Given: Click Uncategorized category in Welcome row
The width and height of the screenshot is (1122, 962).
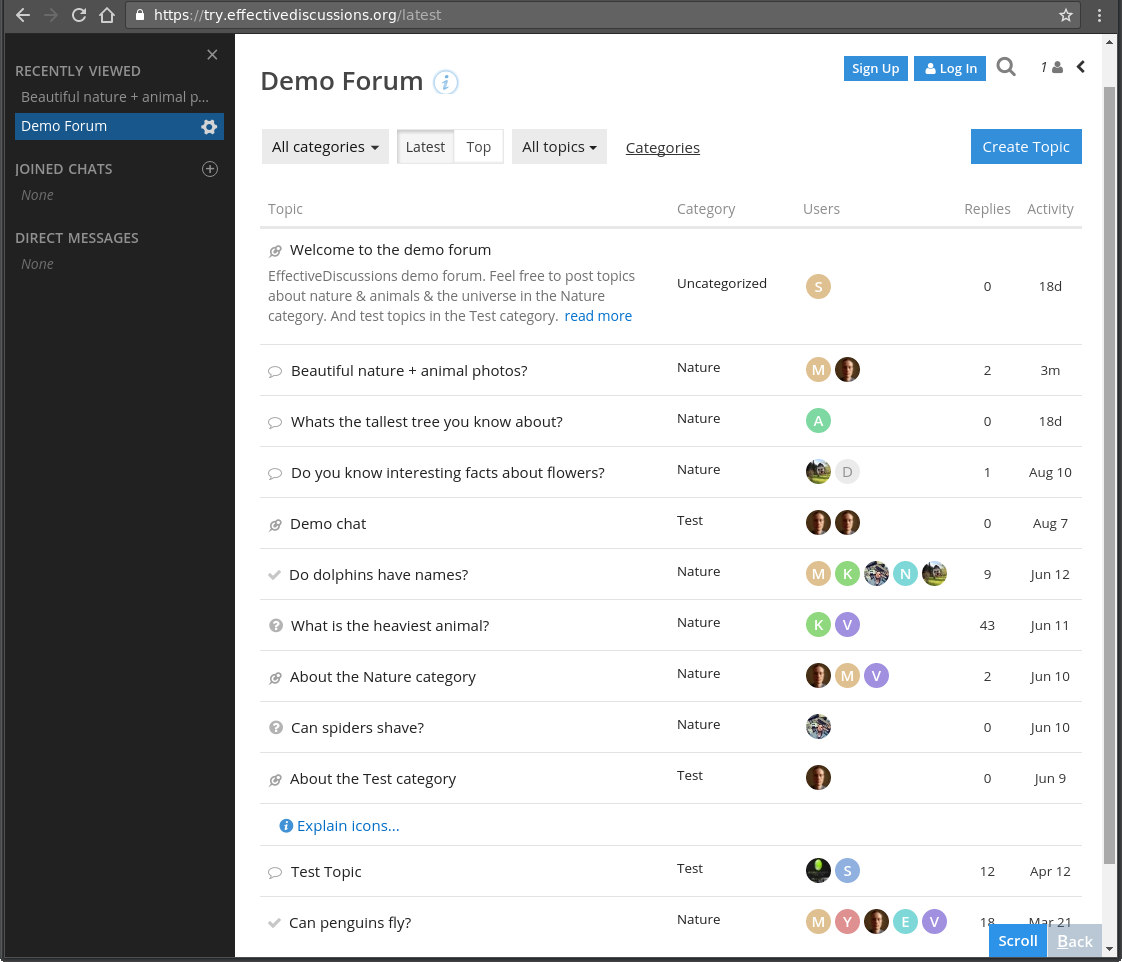Looking at the screenshot, I should (721, 283).
